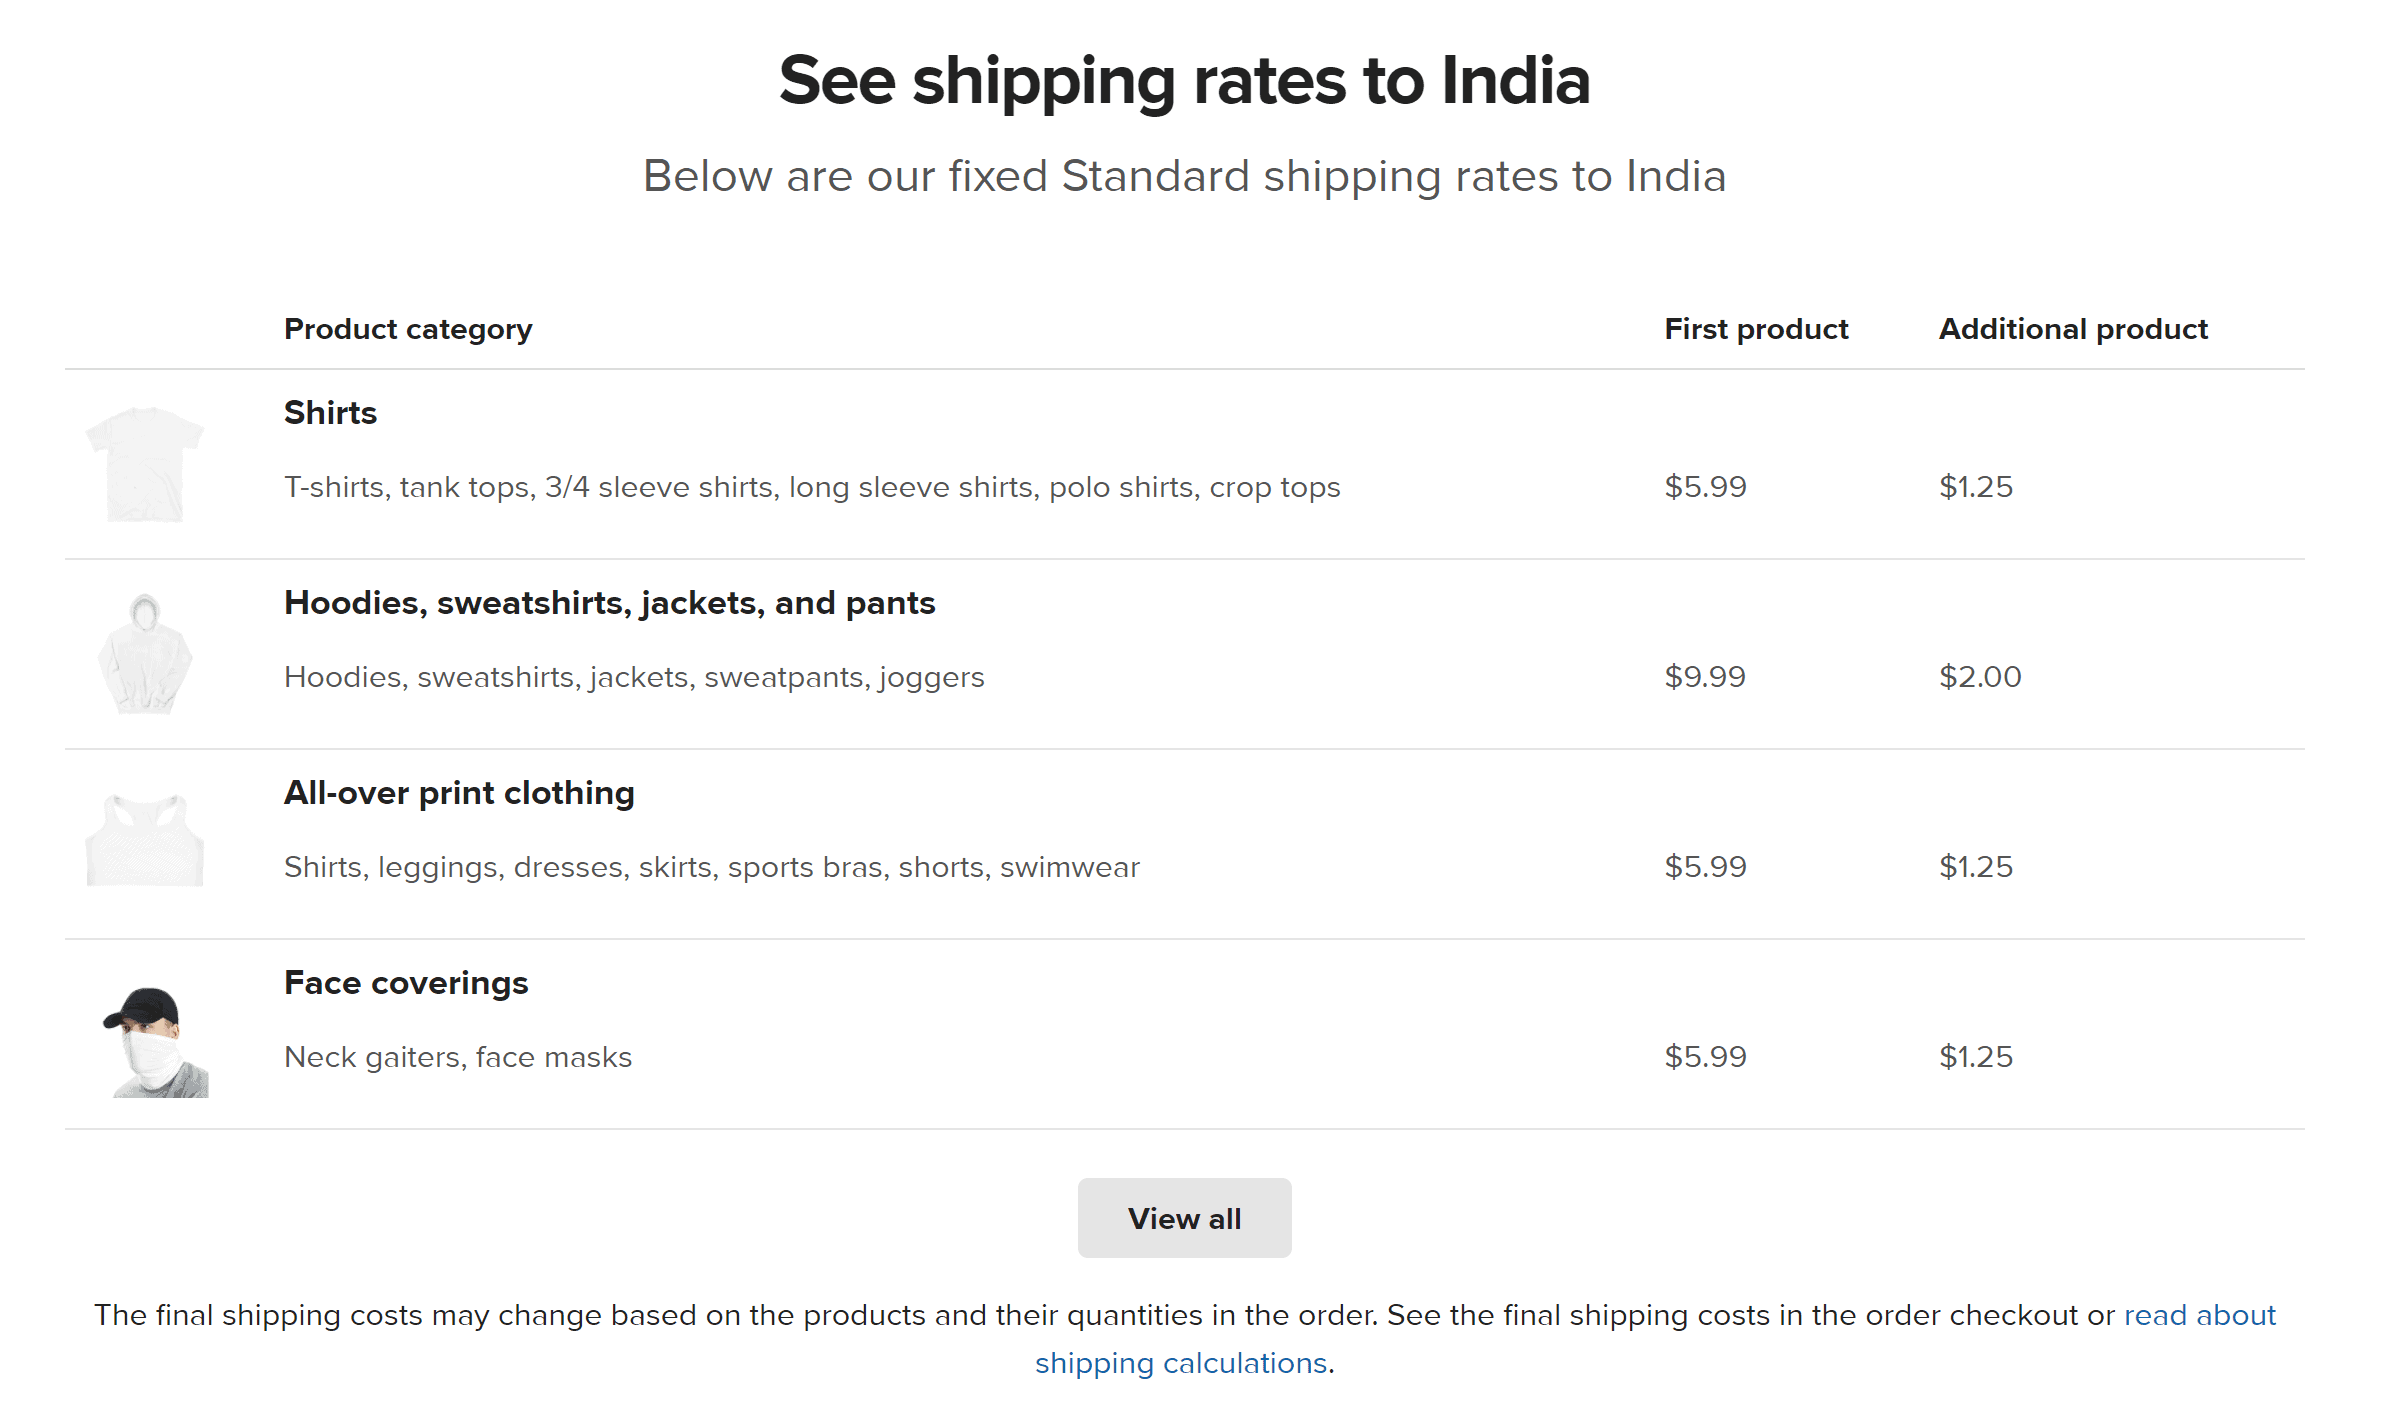
Task: Select the Hoodies, sweatshirts, jackets, and pants heading
Action: tap(609, 603)
